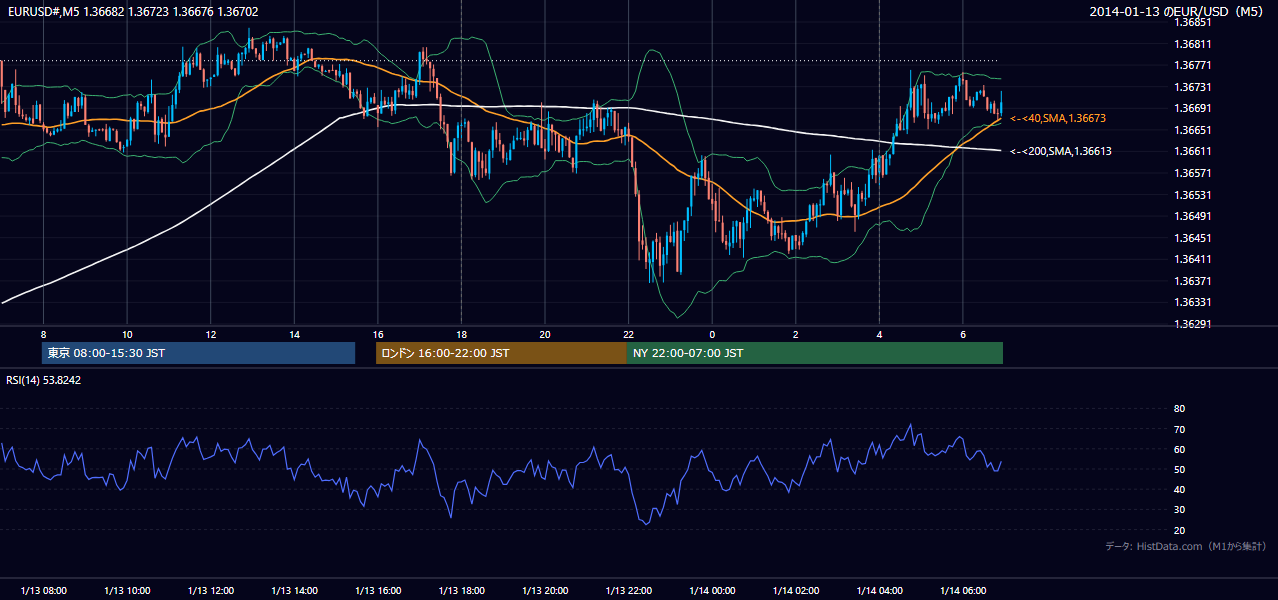The image size is (1278, 600).
Task: Click price axis value 1.36851
Action: pyautogui.click(x=1193, y=22)
